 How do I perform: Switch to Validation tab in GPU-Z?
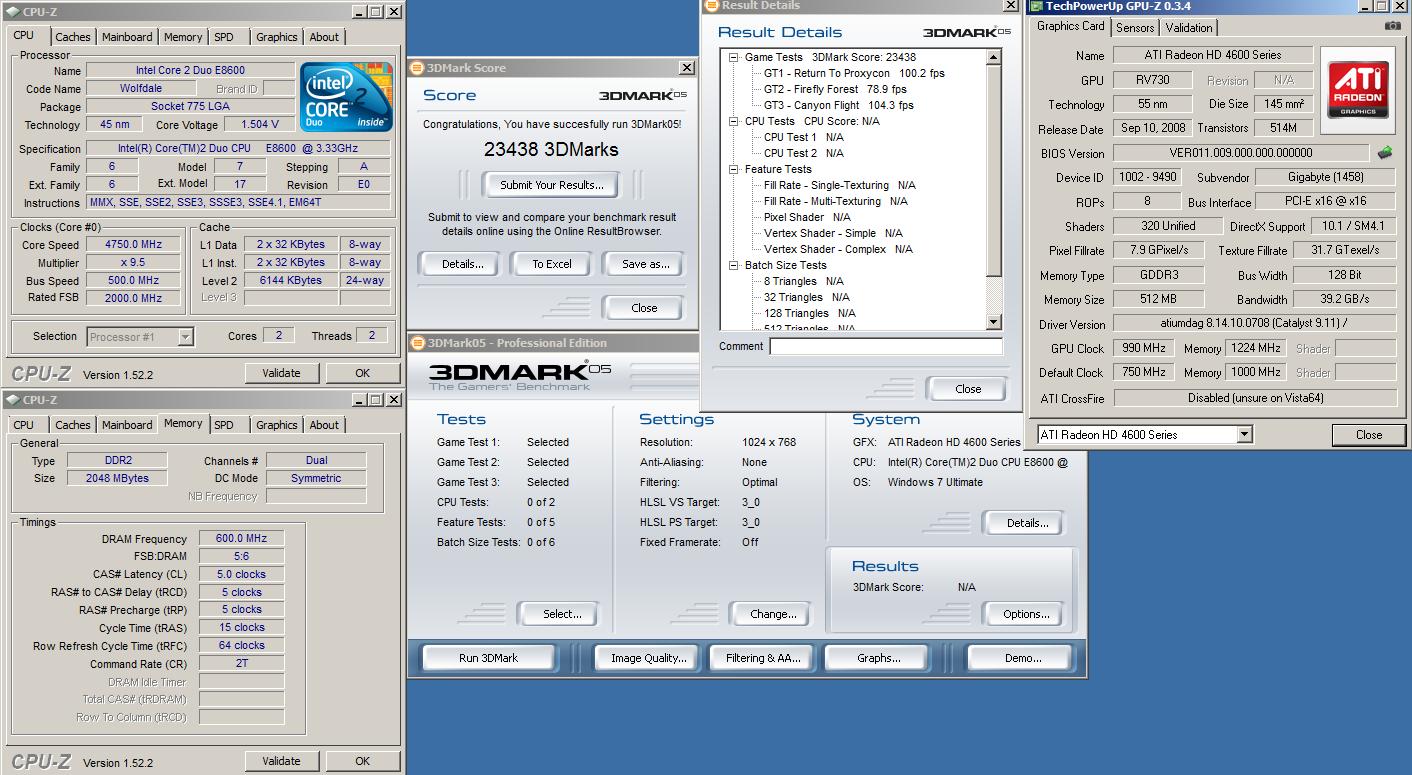1189,27
